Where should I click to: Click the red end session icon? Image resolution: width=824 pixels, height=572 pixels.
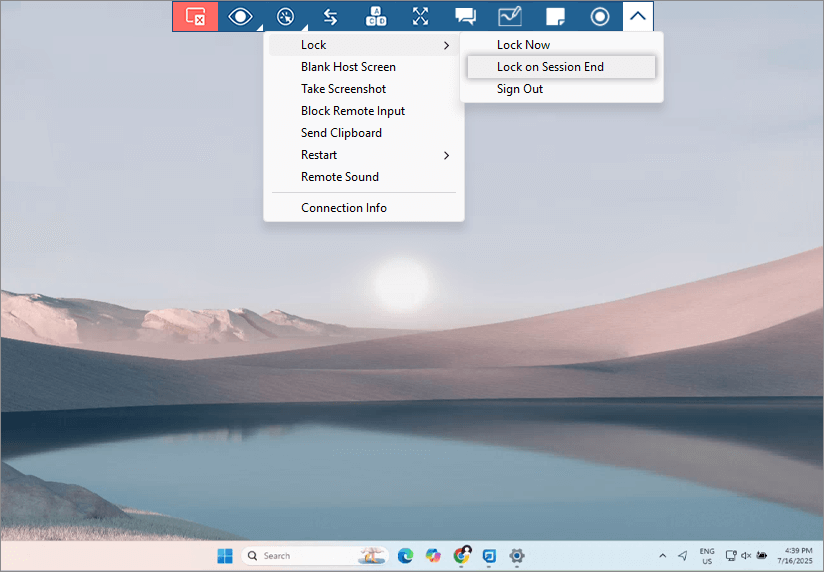click(x=195, y=16)
